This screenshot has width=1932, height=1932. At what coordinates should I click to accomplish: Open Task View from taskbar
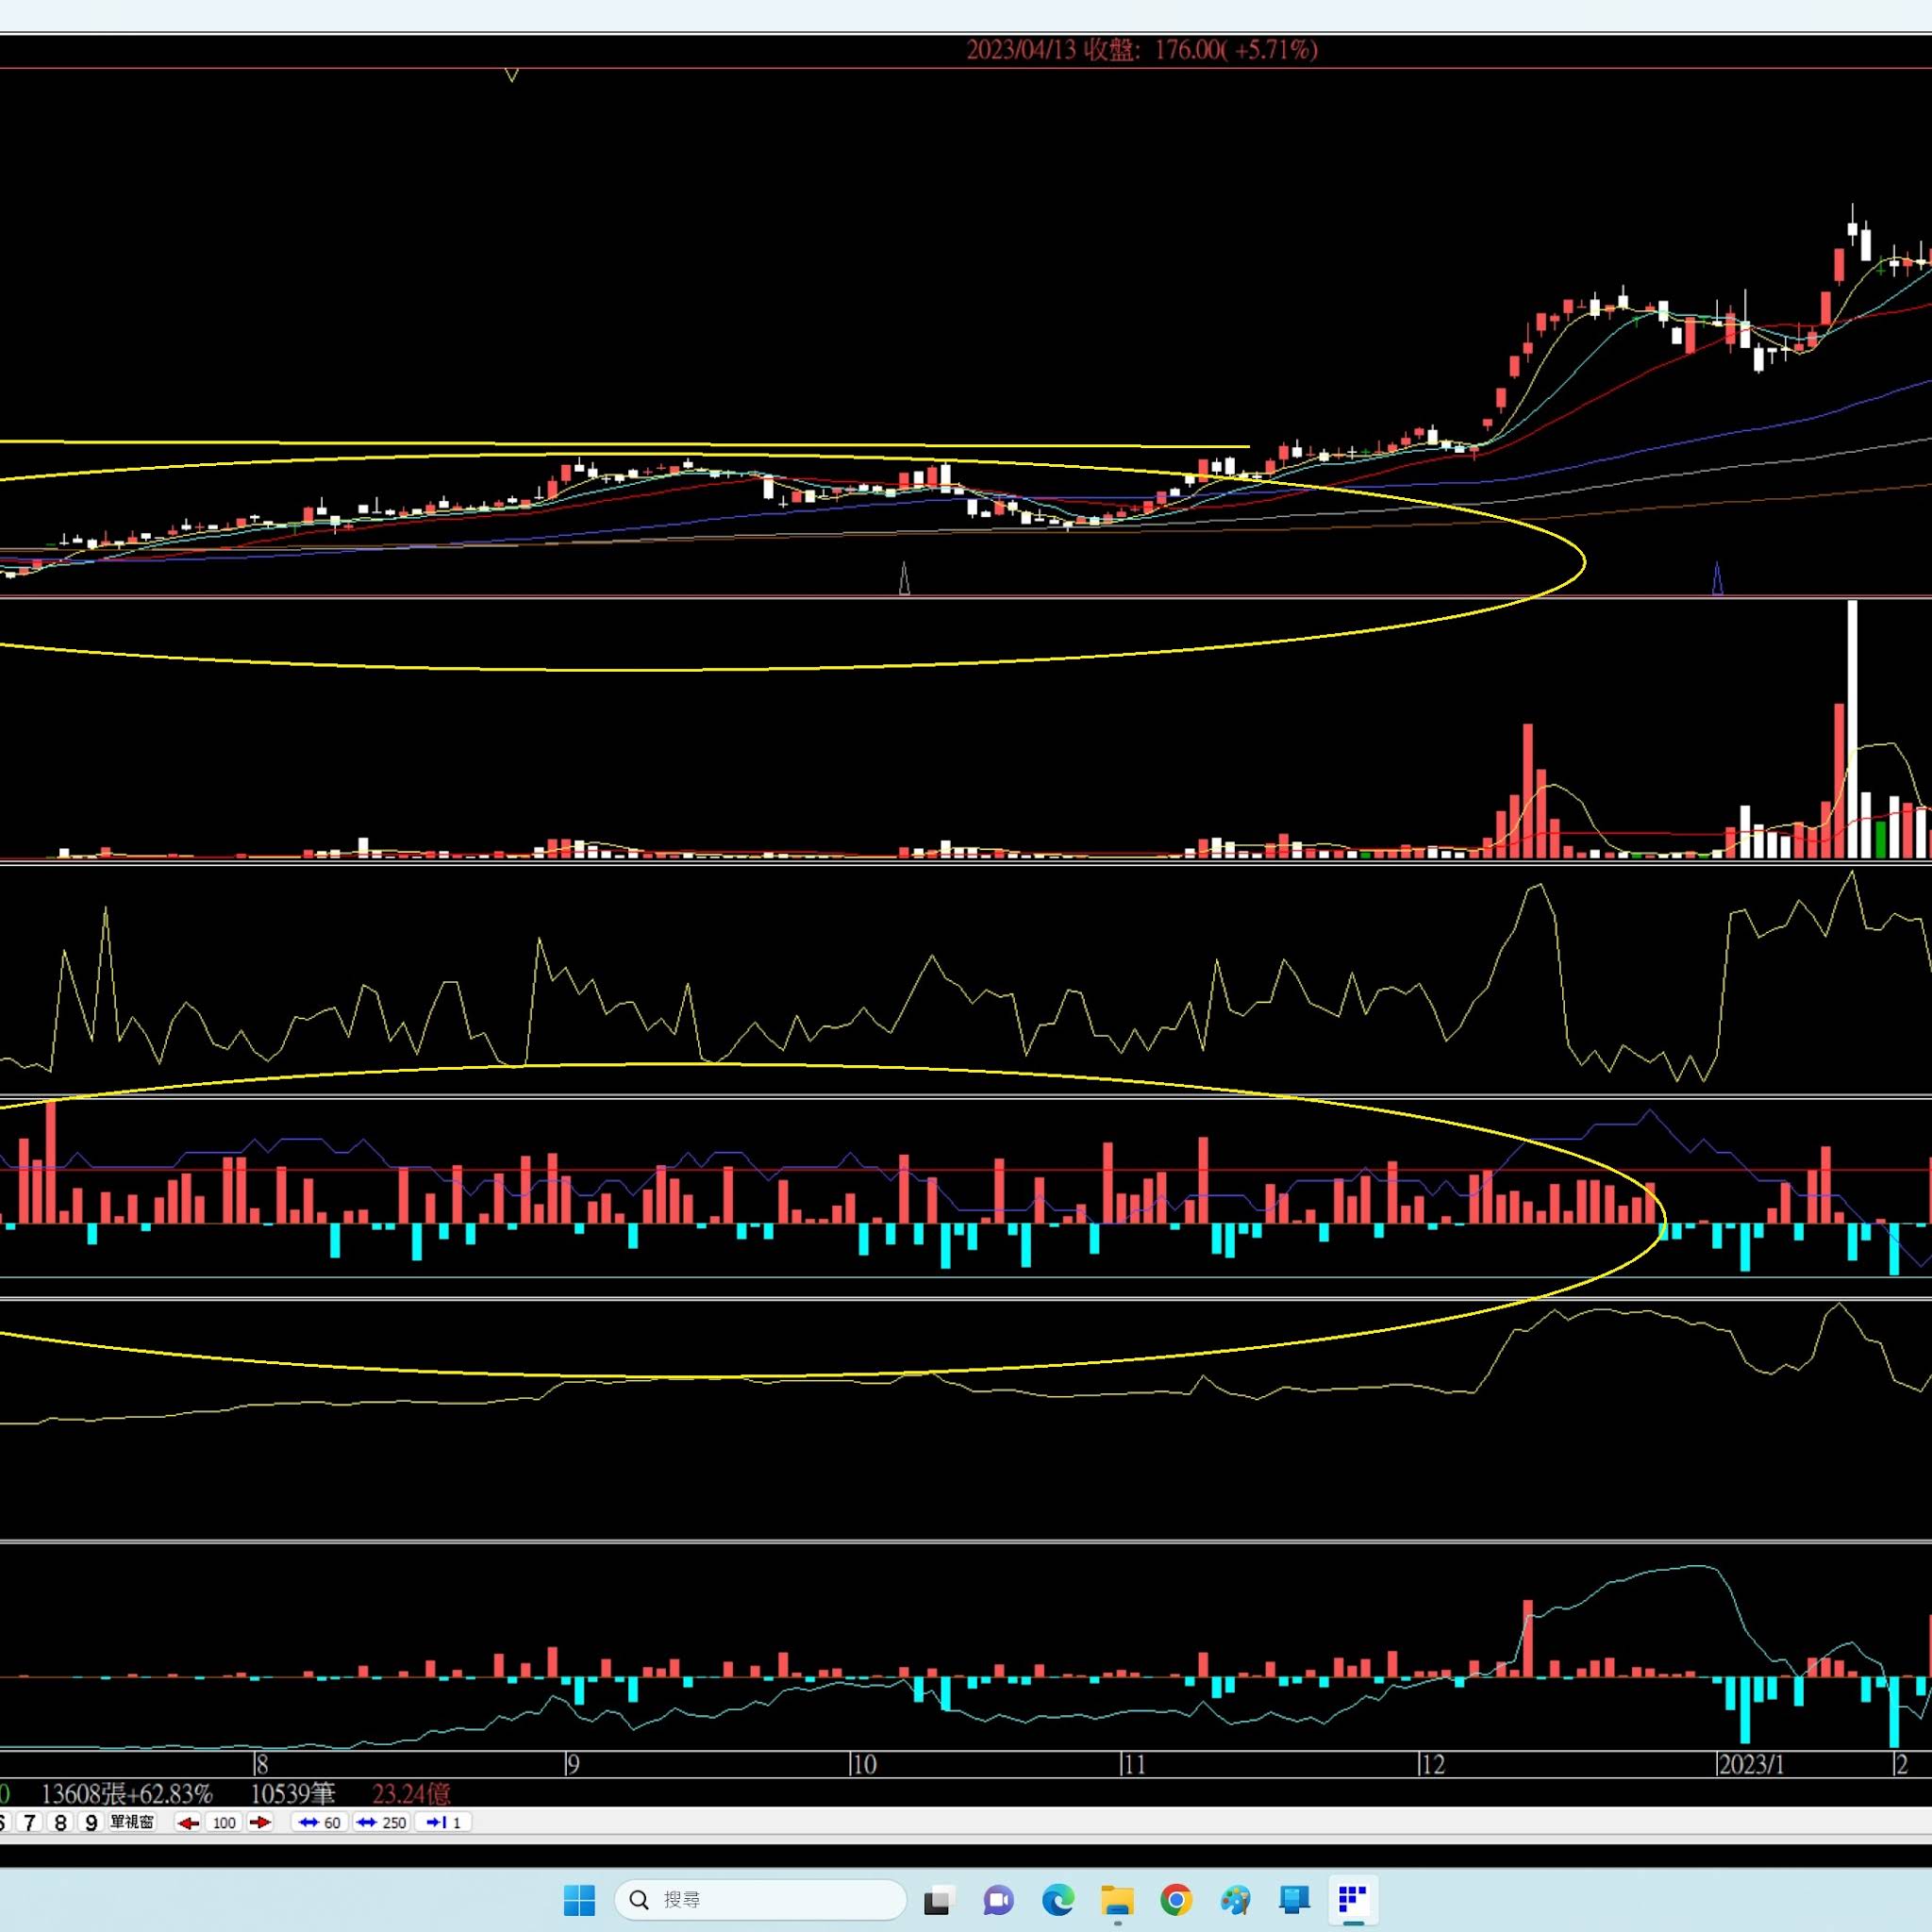click(x=938, y=1899)
